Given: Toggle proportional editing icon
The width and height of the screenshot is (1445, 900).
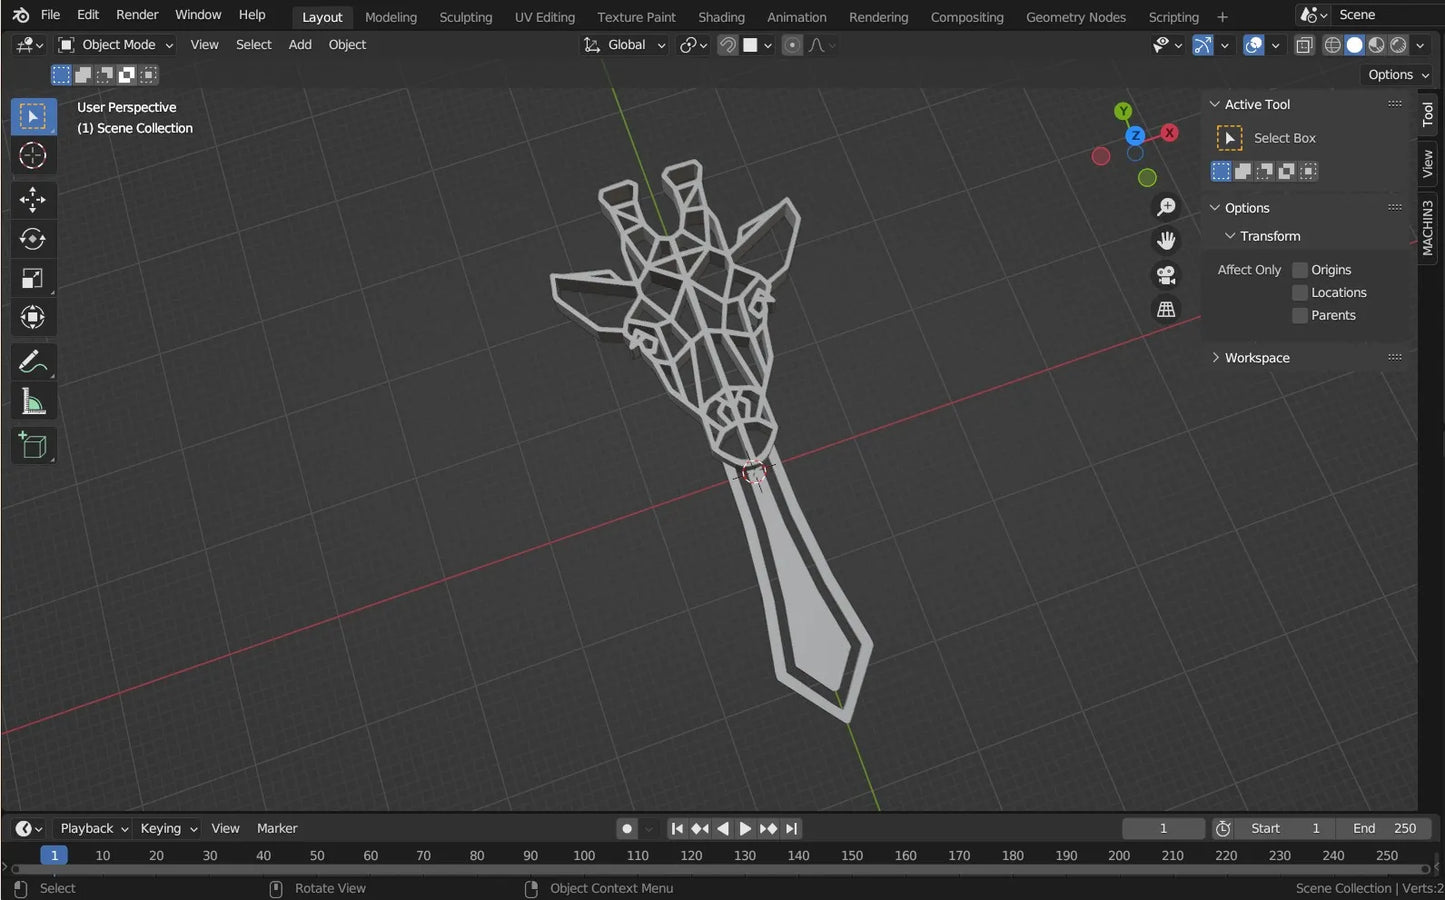Looking at the screenshot, I should (792, 45).
